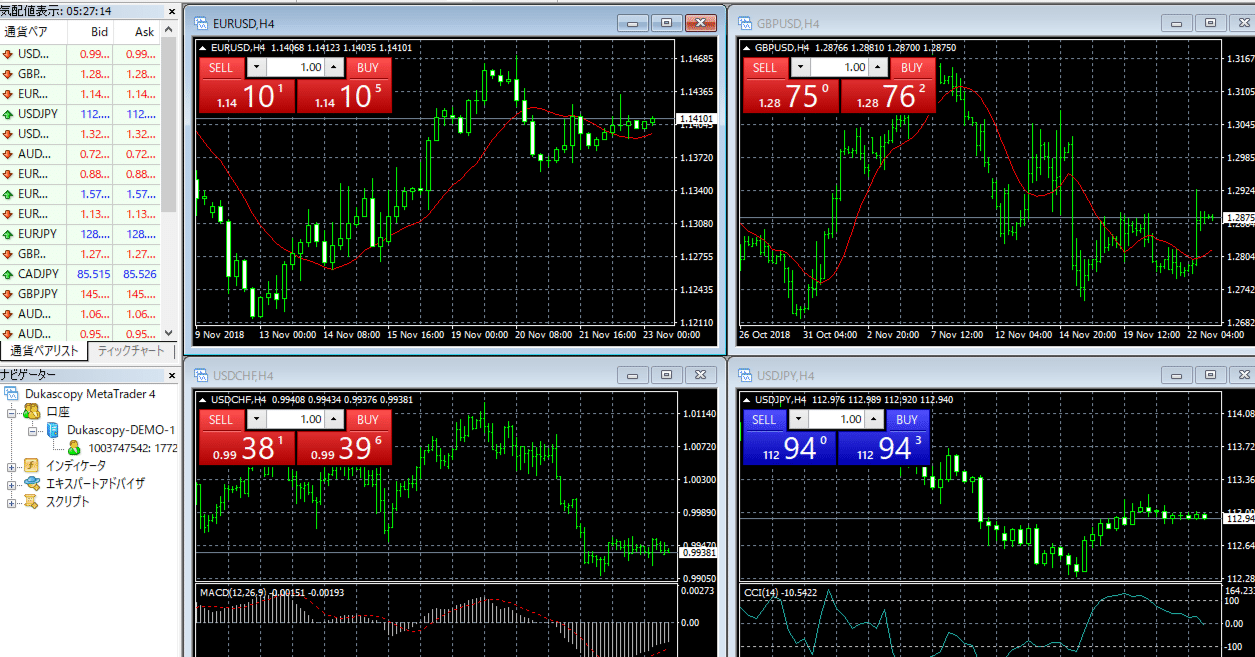Image resolution: width=1255 pixels, height=657 pixels.
Task: Increase volume with up arrow on GBPUSD chart
Action: pyautogui.click(x=878, y=68)
